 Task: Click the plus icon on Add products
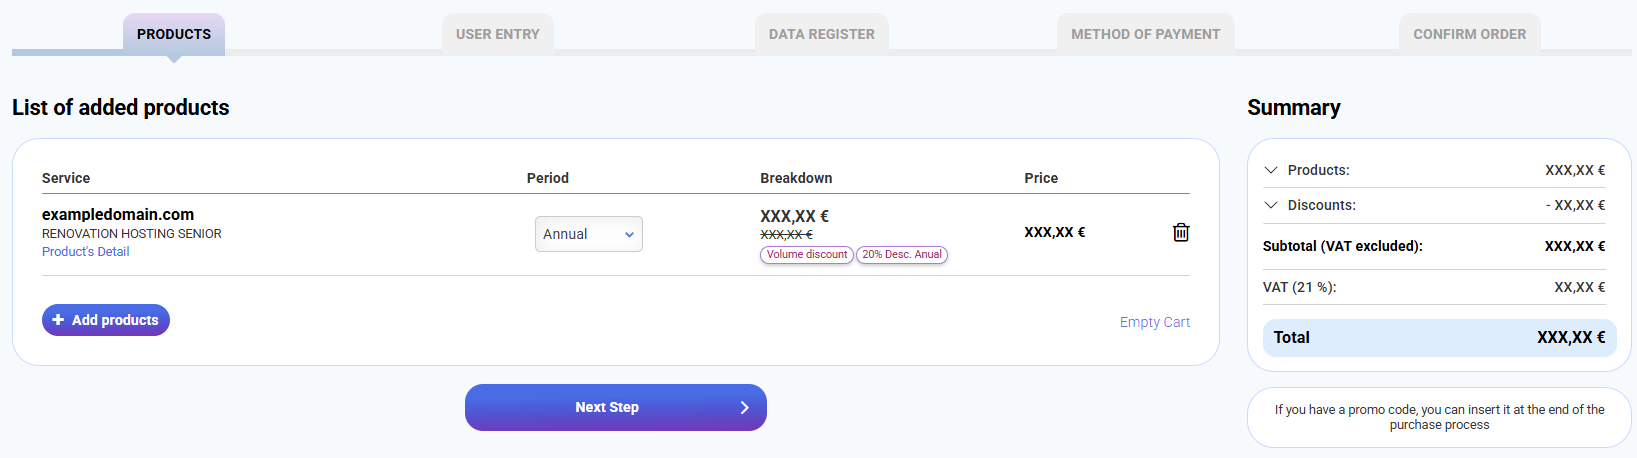click(58, 320)
